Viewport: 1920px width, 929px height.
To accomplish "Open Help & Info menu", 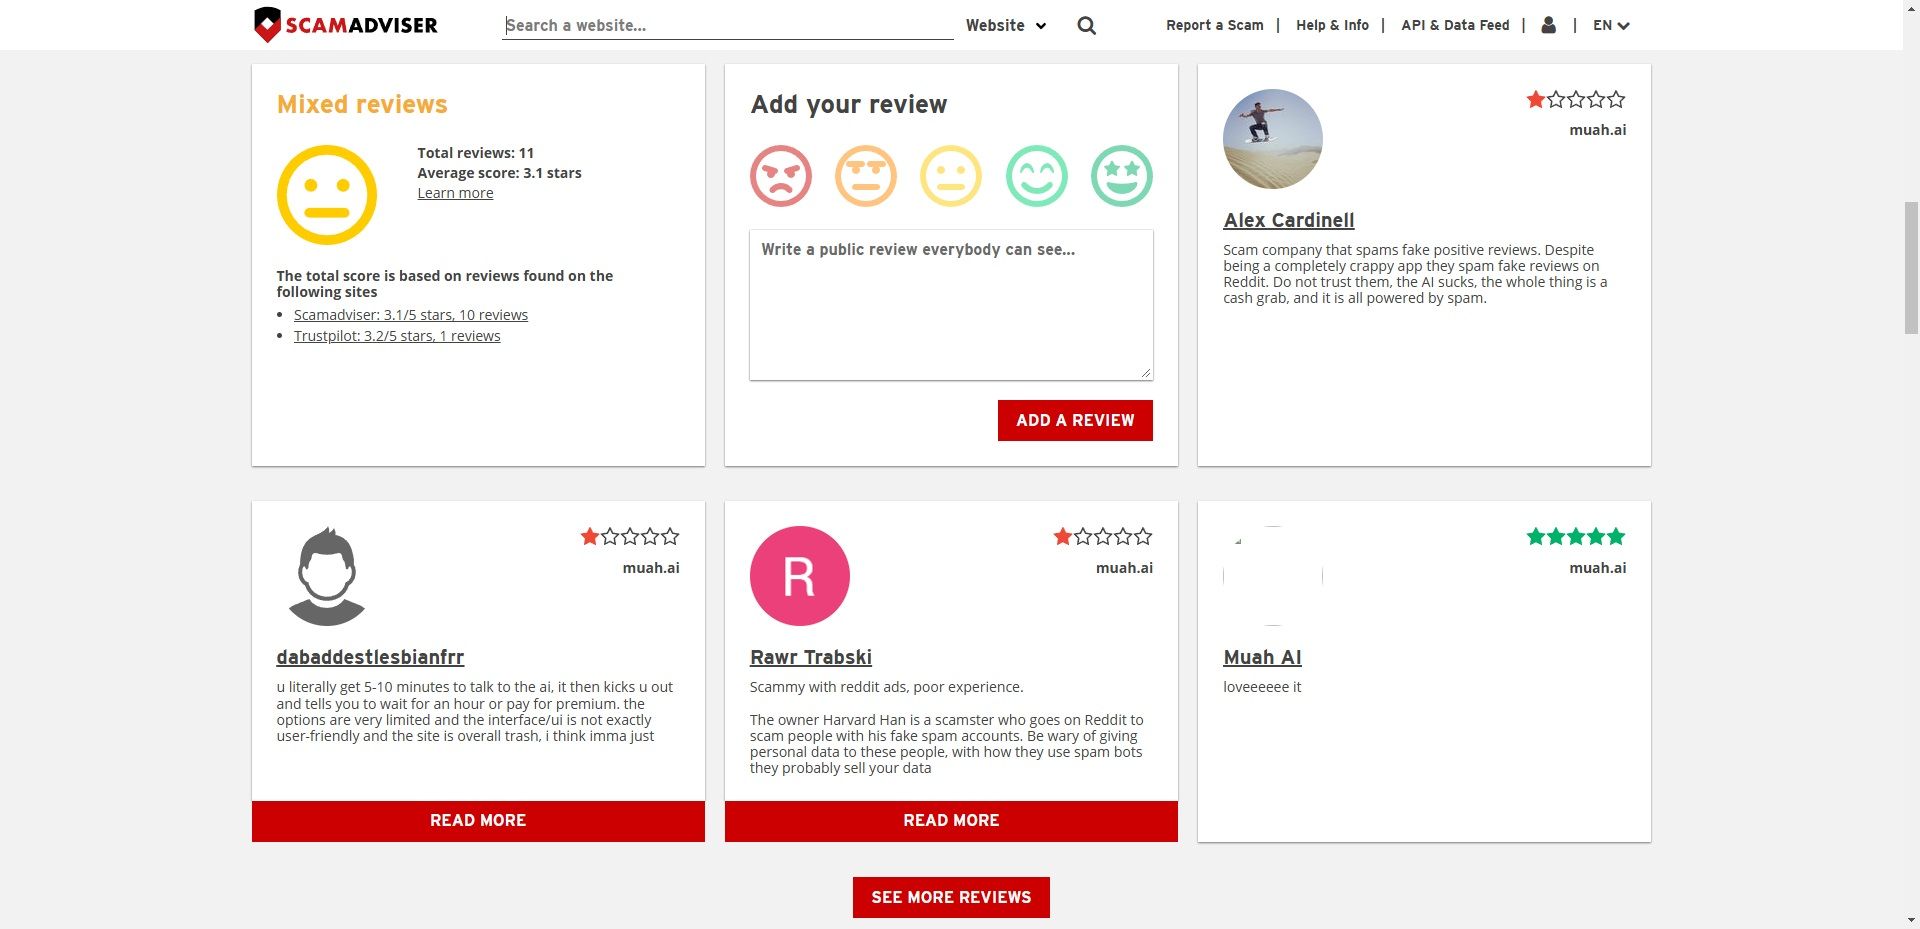I will coord(1332,26).
